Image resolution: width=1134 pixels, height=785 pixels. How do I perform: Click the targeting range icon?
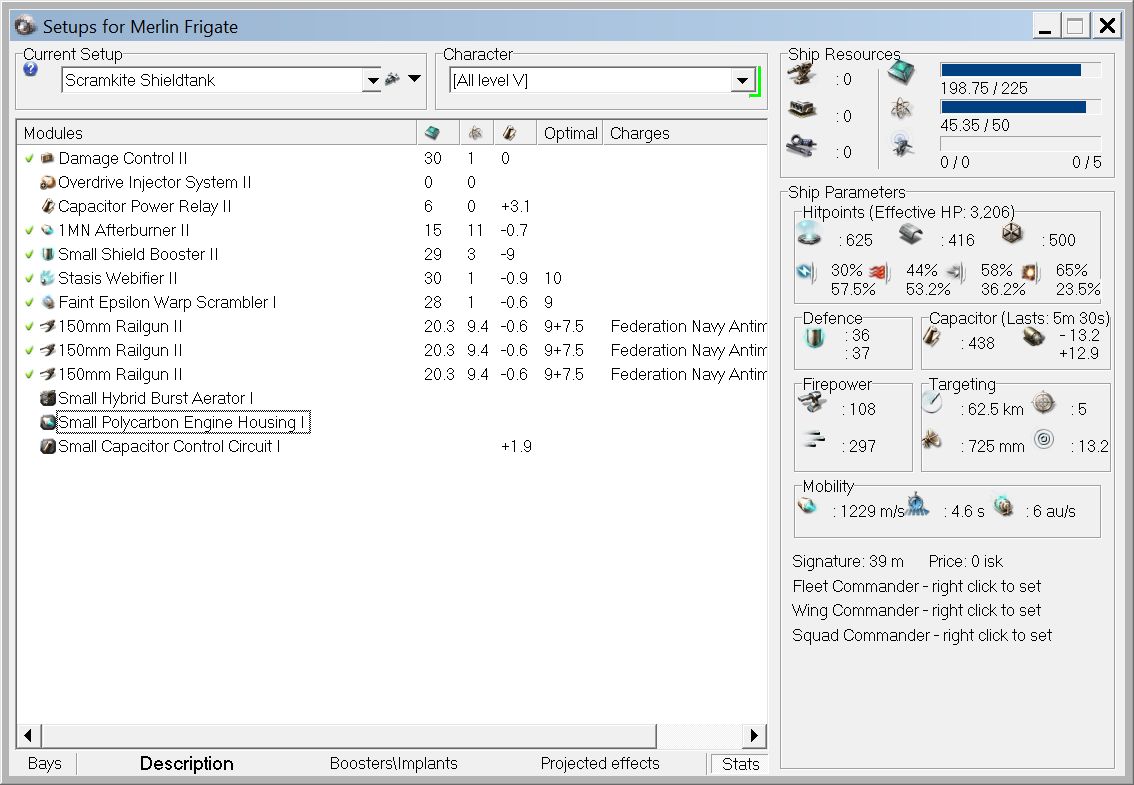[932, 402]
